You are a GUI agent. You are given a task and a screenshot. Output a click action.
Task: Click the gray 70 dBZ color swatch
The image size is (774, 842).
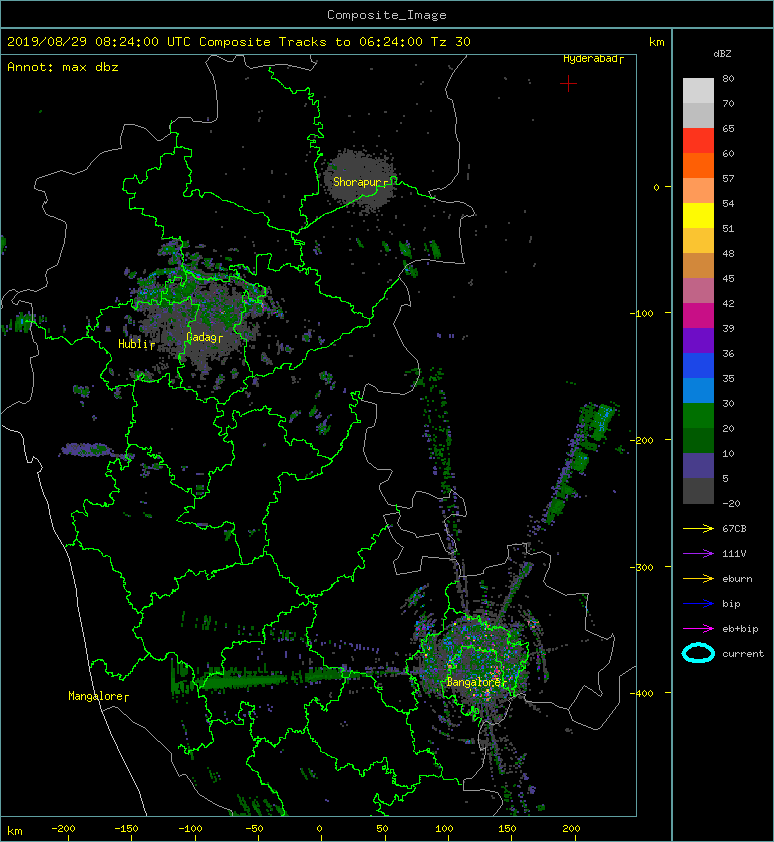[698, 115]
